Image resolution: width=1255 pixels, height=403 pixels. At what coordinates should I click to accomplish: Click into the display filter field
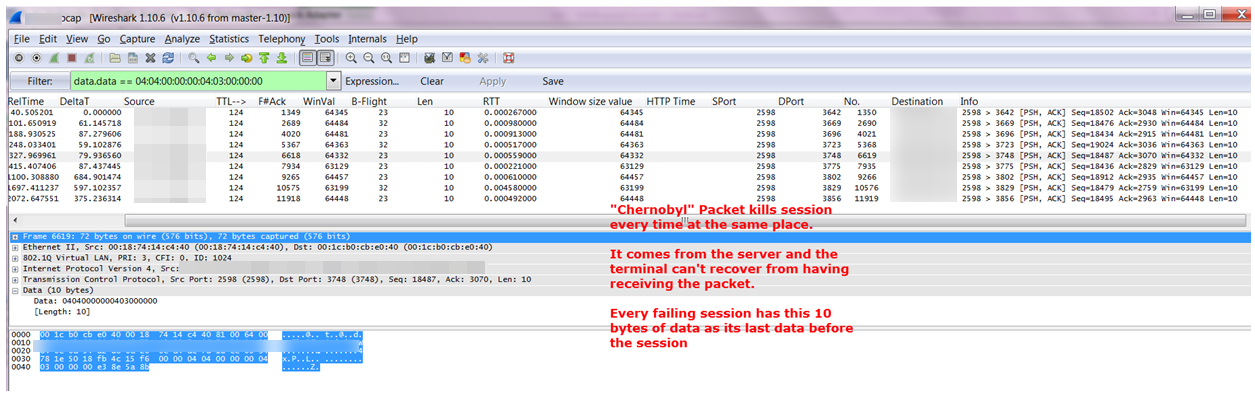tap(198, 81)
